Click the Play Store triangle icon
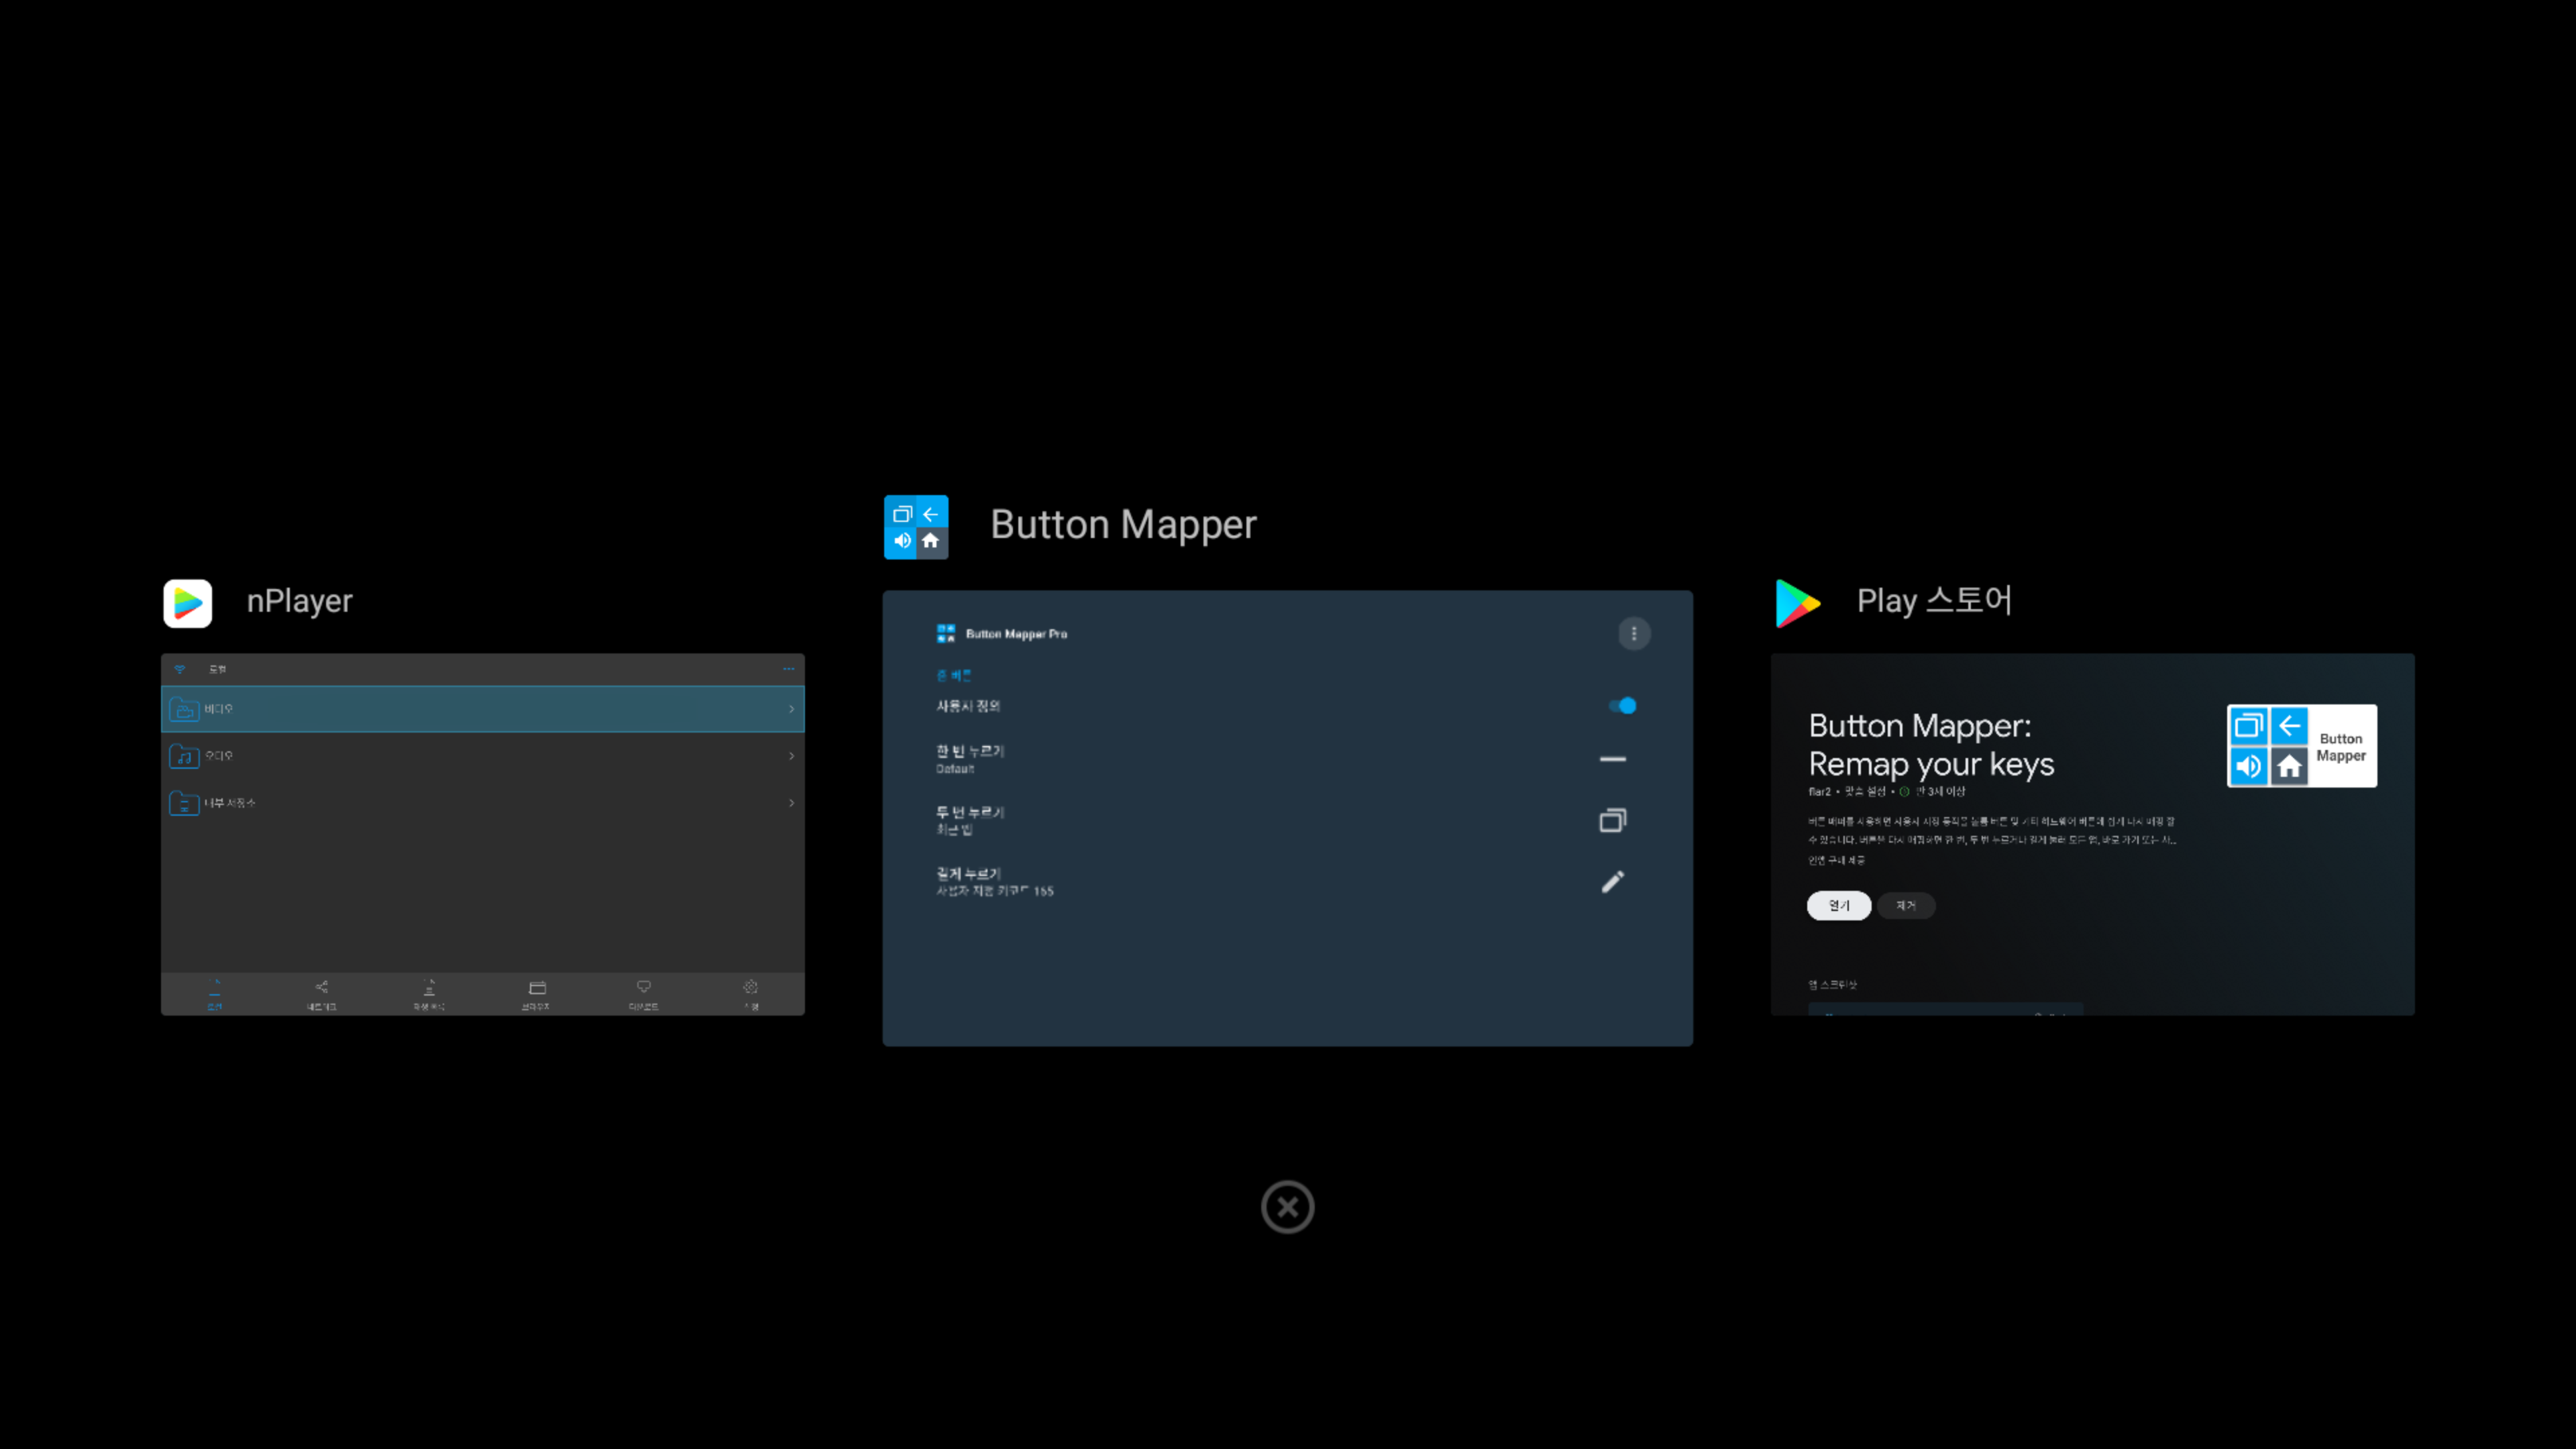This screenshot has height=1449, width=2576. tap(1797, 603)
